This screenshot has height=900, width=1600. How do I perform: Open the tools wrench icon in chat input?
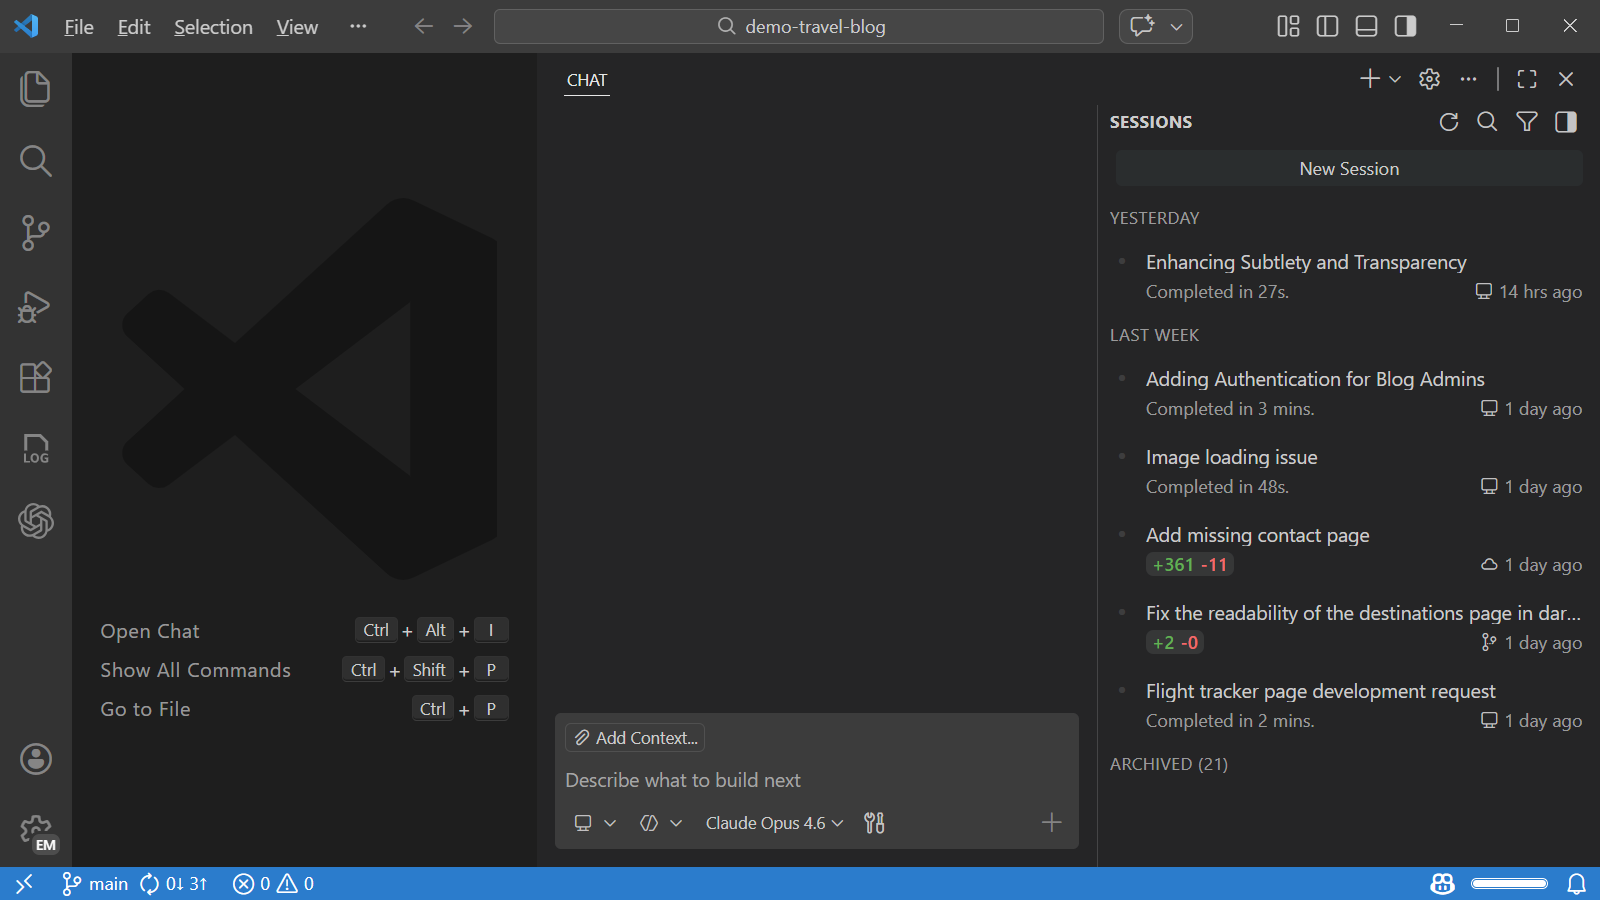coord(873,822)
